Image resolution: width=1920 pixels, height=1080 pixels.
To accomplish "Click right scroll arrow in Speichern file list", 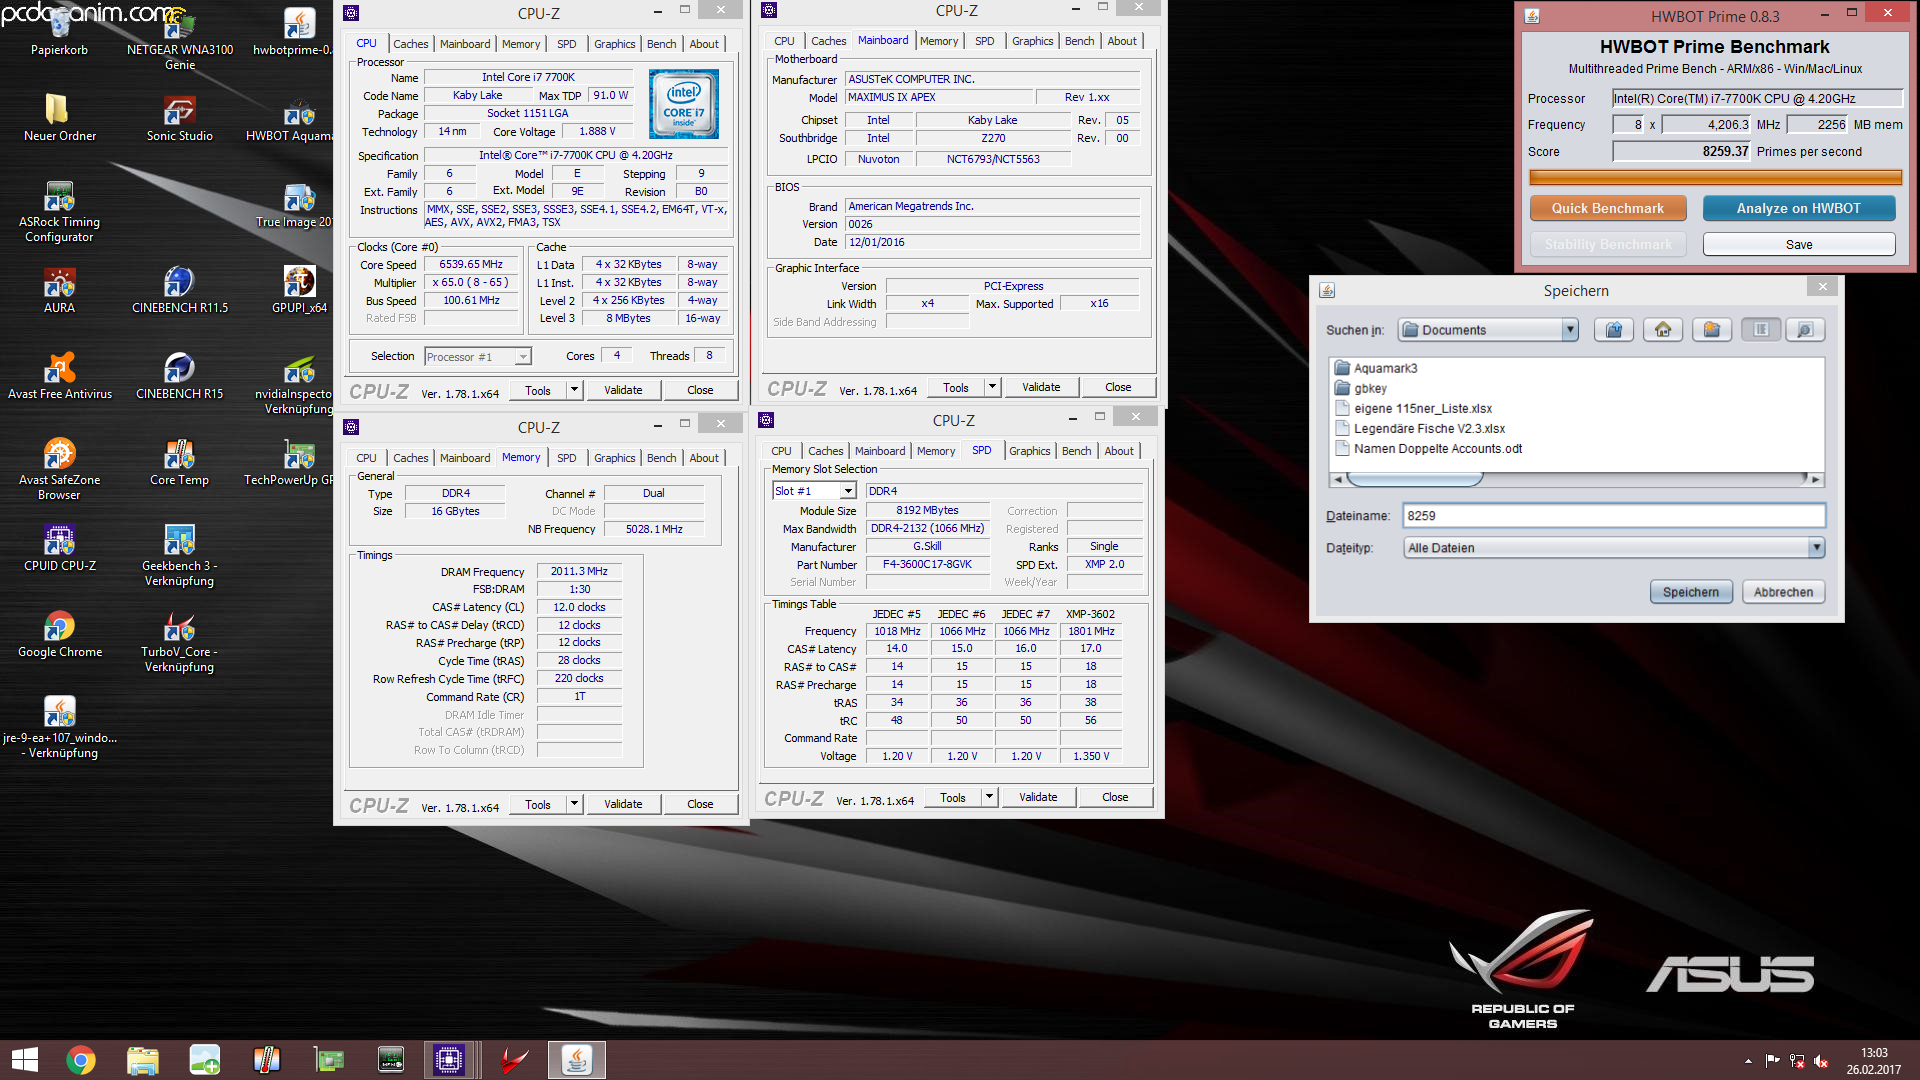I will tap(1815, 480).
